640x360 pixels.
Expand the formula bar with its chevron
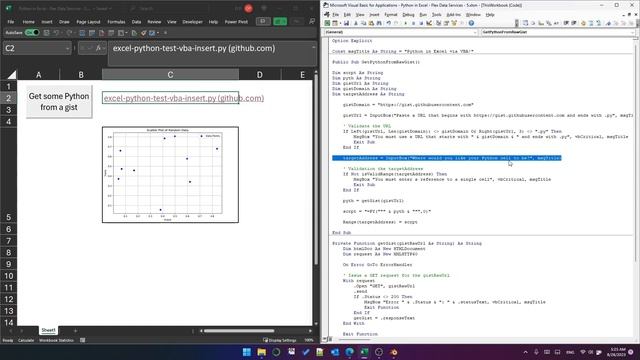click(313, 47)
